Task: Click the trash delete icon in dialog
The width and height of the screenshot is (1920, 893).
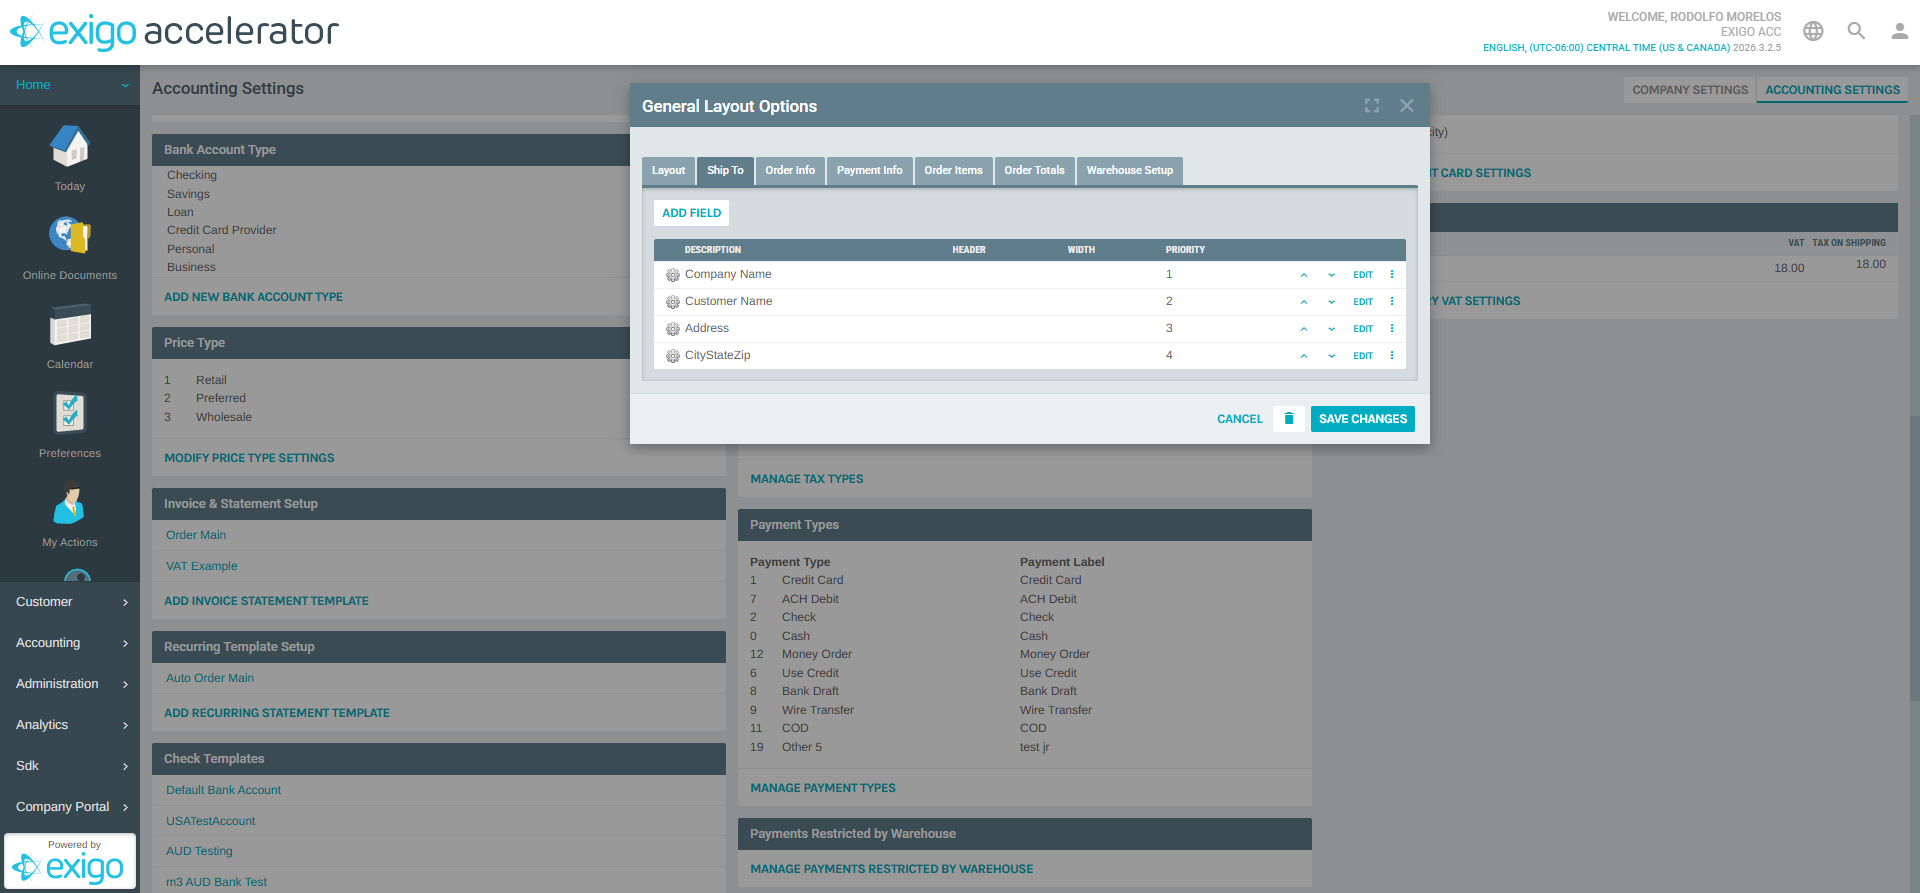Action: [1289, 419]
